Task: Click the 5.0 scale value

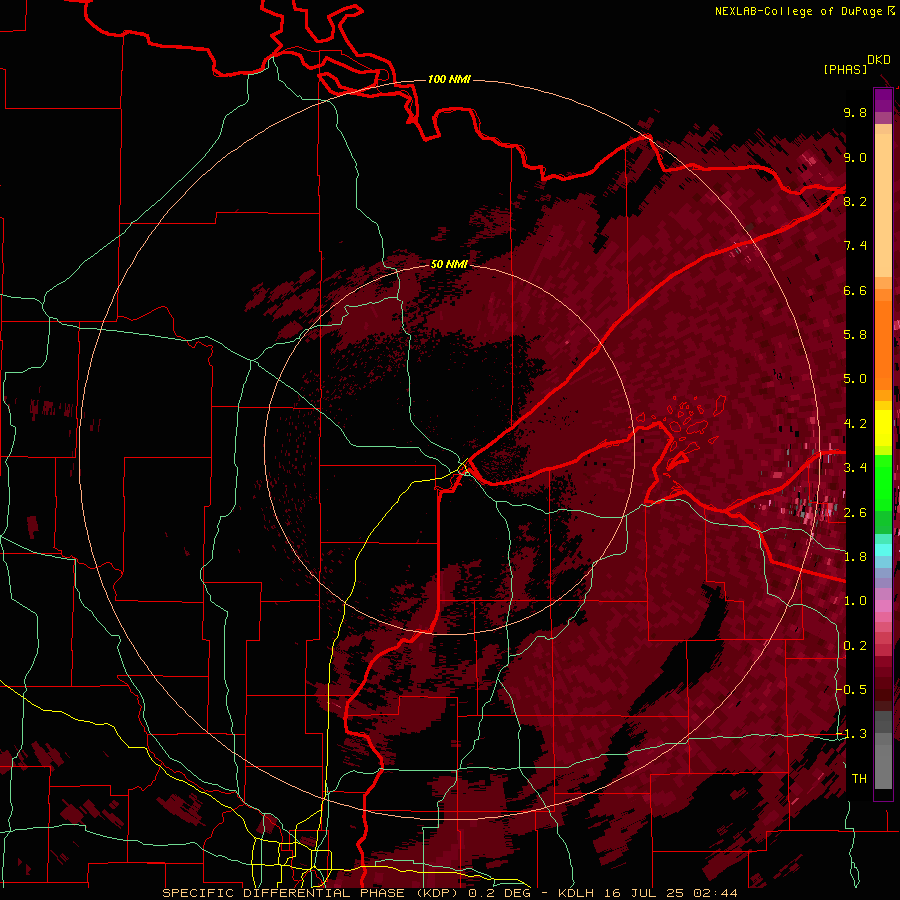Action: click(855, 379)
